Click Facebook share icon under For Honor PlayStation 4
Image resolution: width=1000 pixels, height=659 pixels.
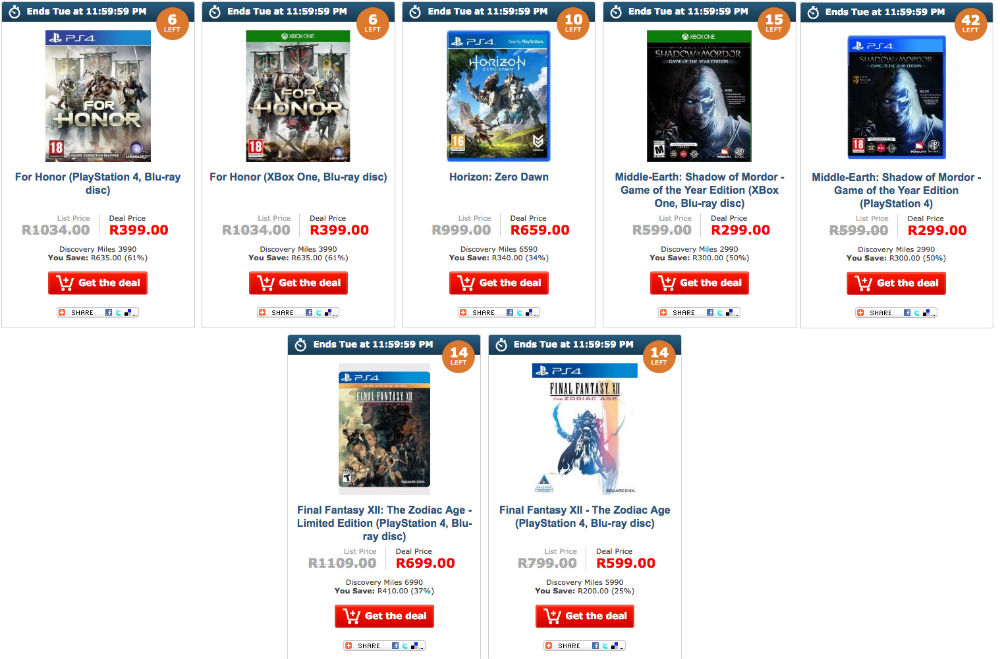(108, 313)
